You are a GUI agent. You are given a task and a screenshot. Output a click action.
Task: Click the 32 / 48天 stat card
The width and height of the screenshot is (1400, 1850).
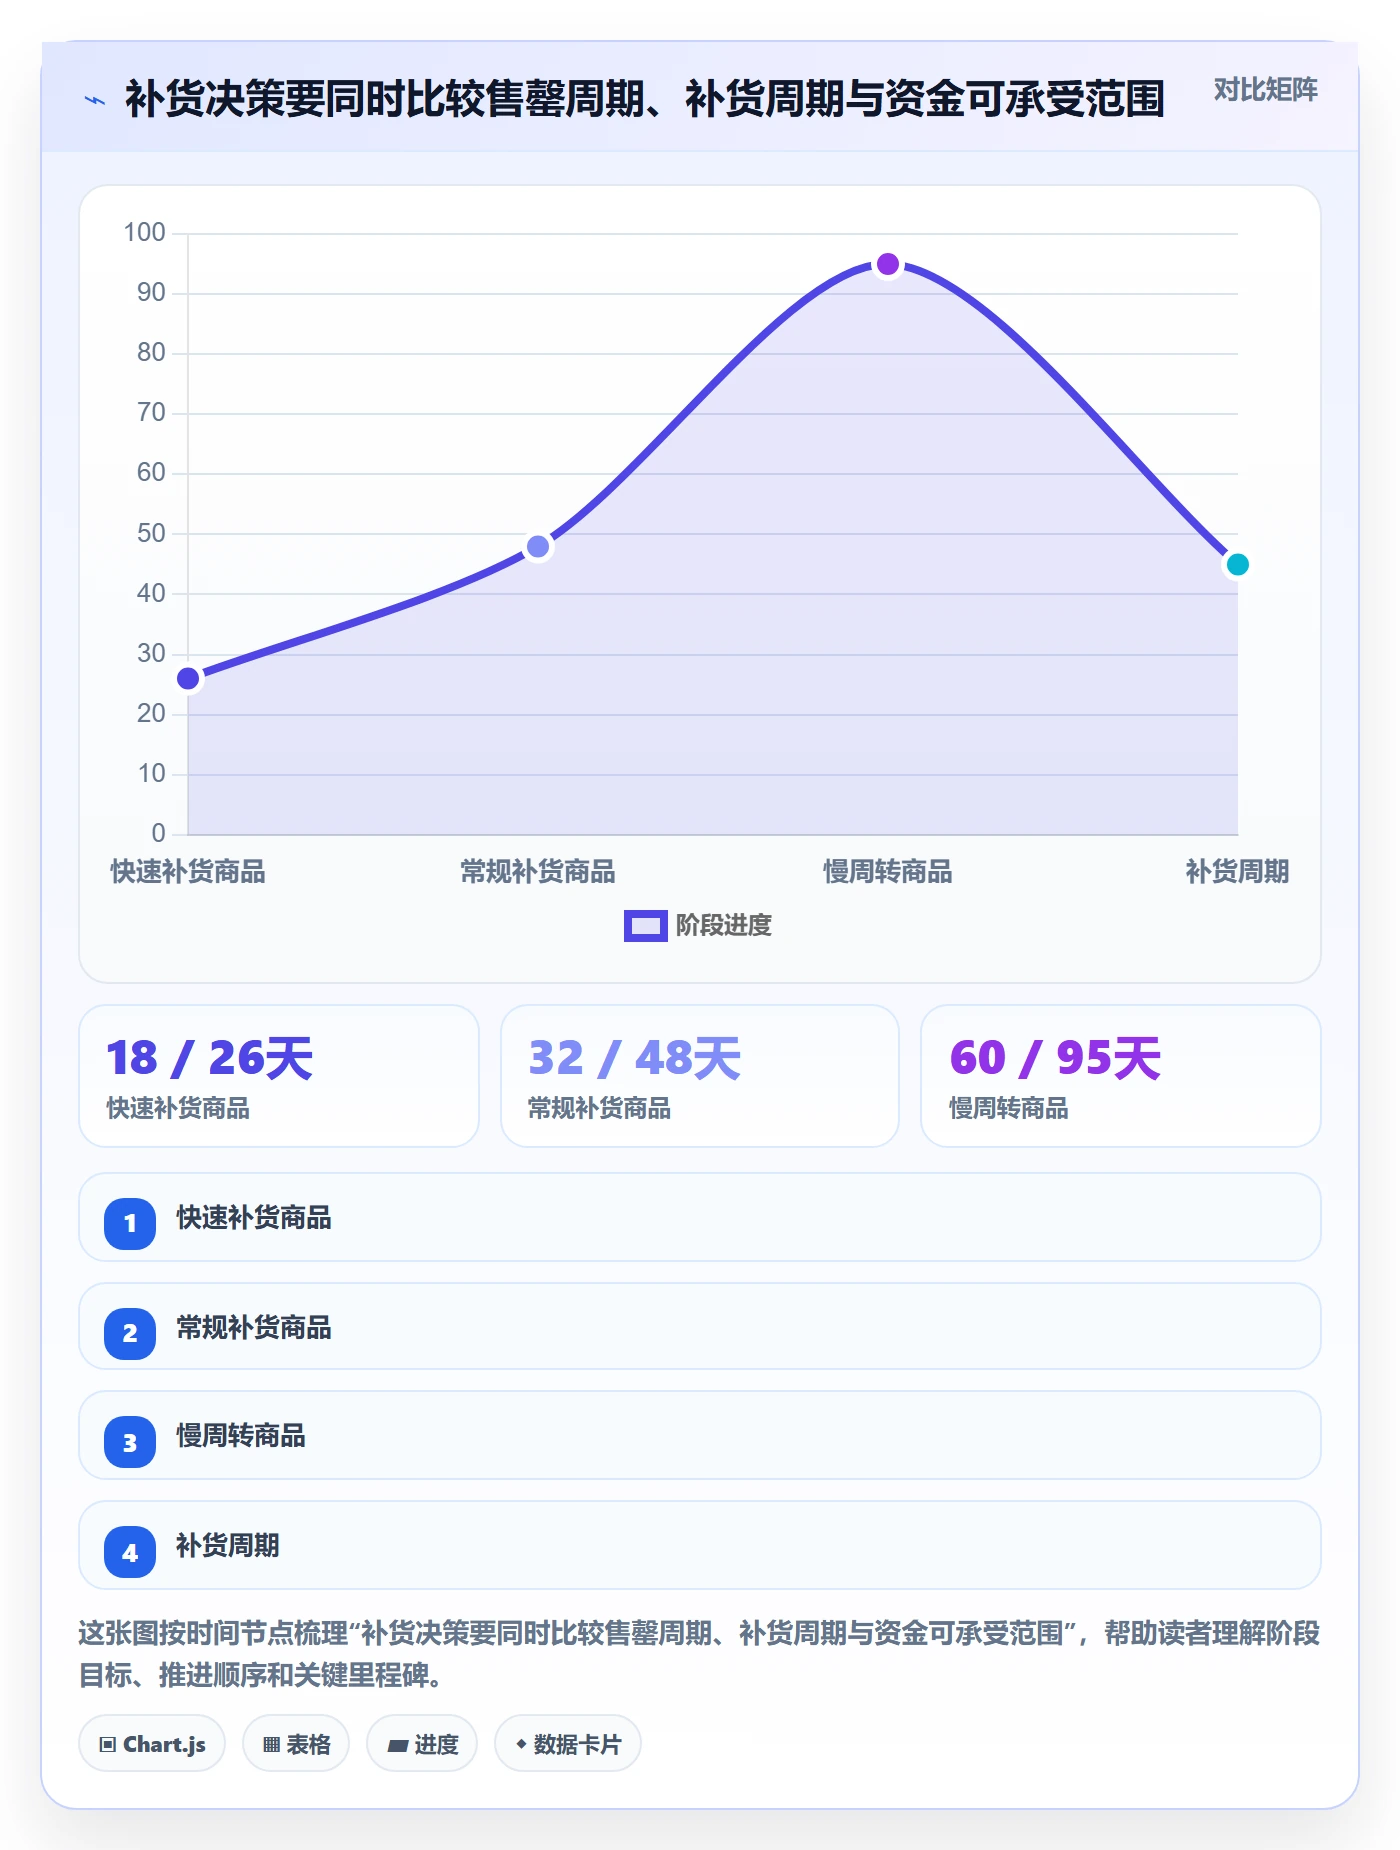click(700, 1076)
